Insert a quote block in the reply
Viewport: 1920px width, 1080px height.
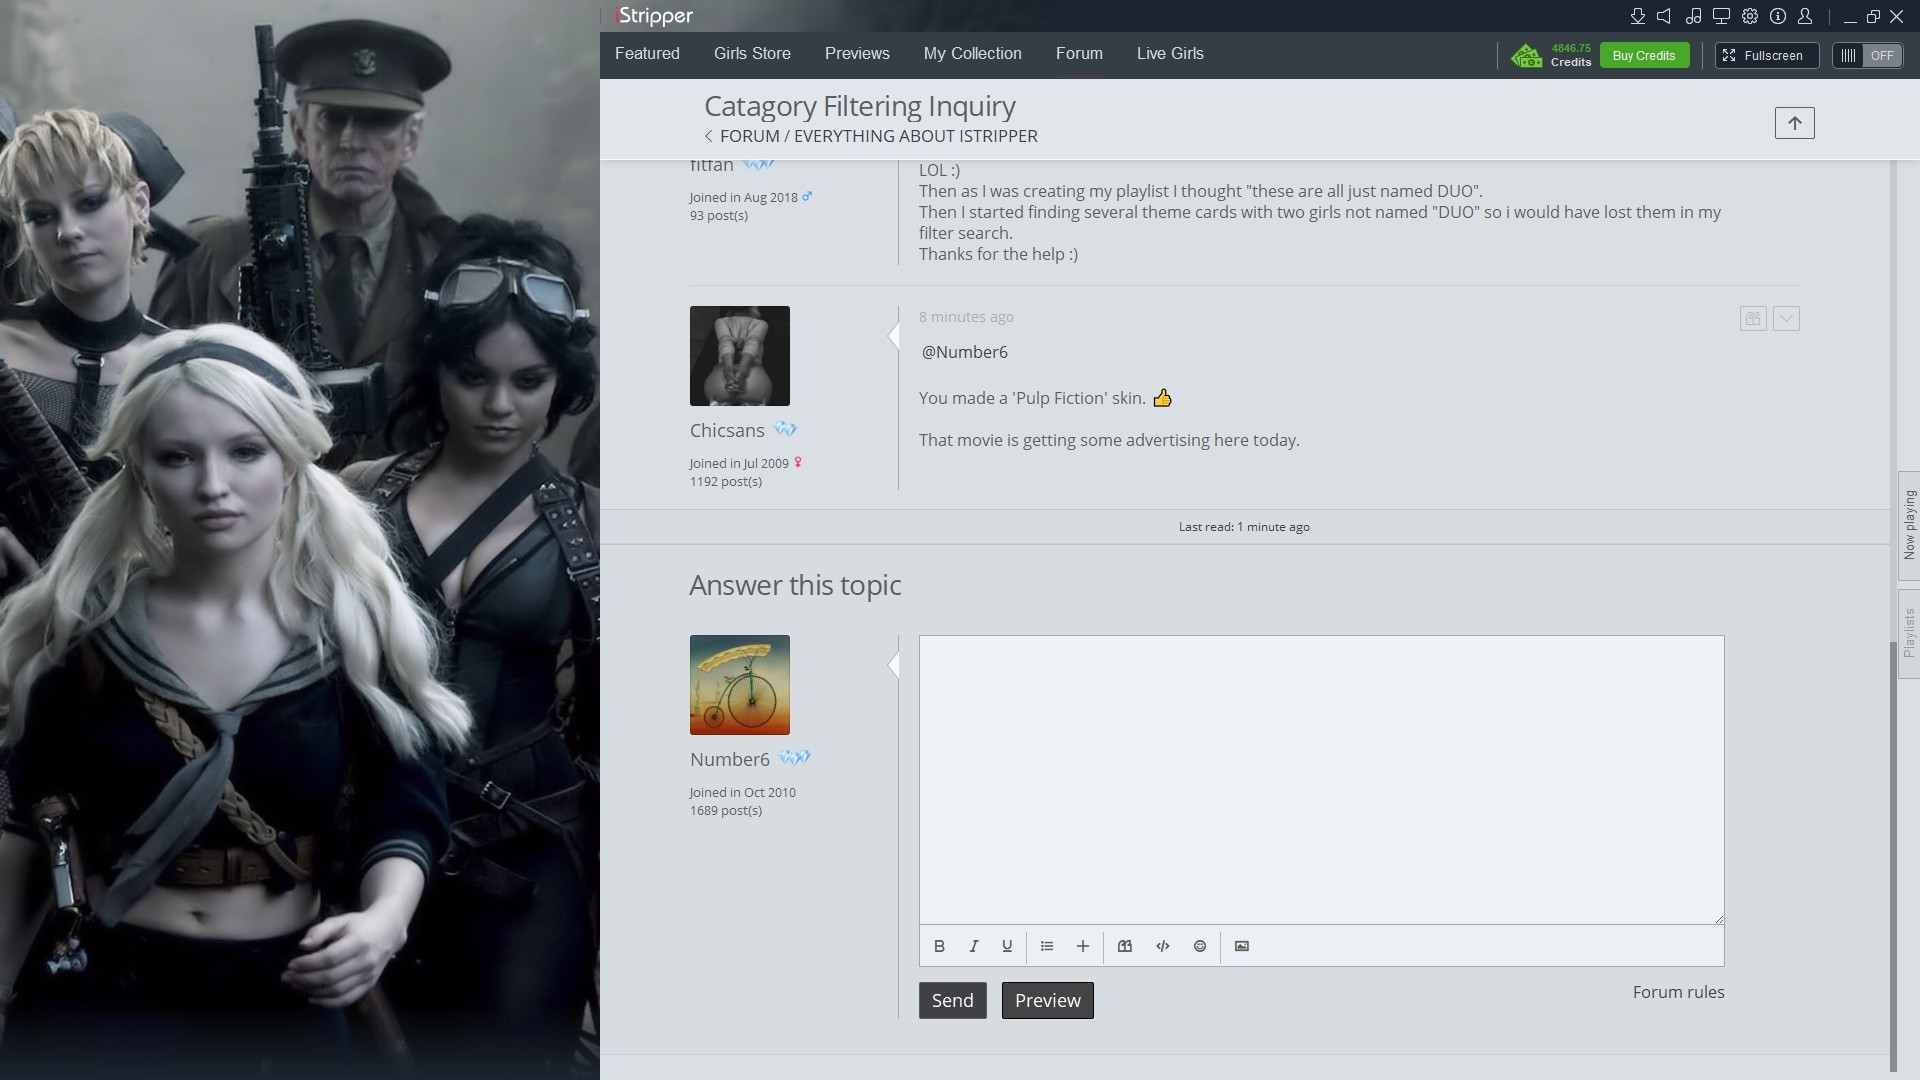pyautogui.click(x=1125, y=946)
